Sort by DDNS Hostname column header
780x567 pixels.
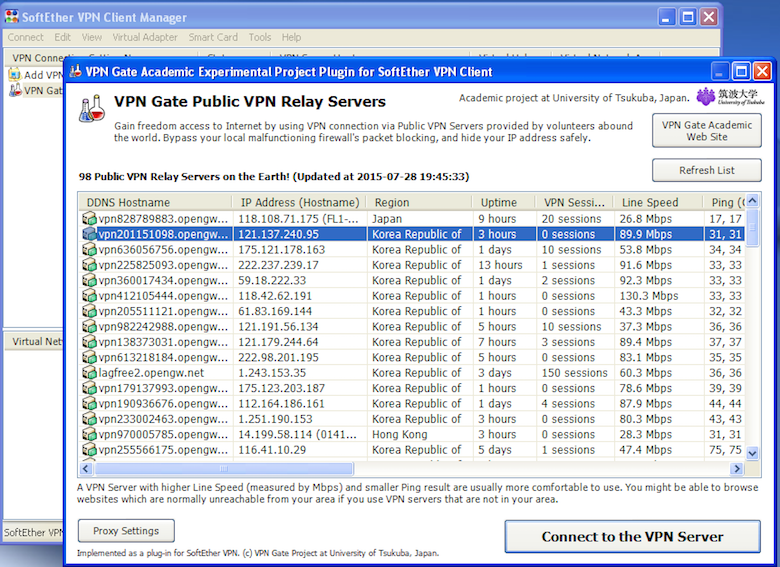pyautogui.click(x=156, y=202)
